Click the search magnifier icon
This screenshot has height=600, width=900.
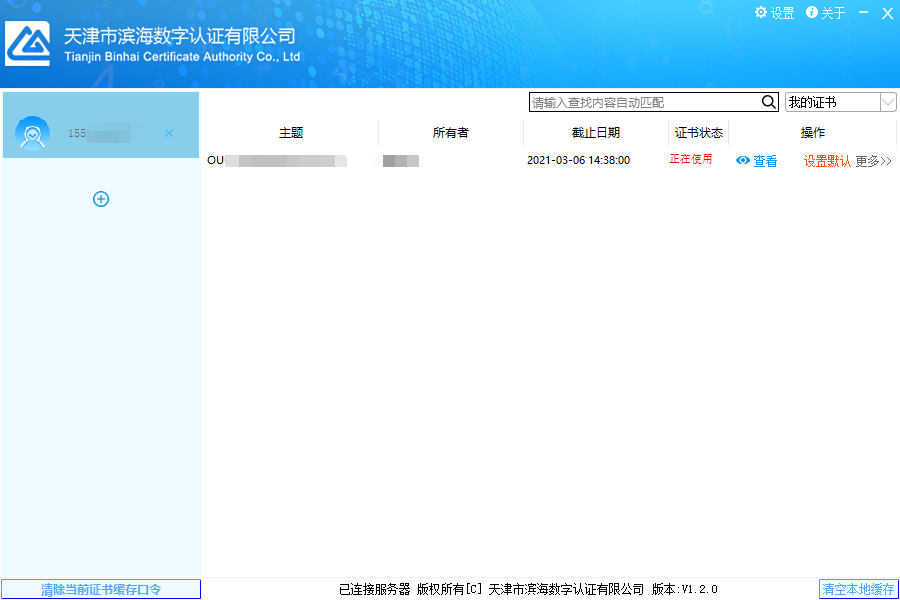(769, 102)
